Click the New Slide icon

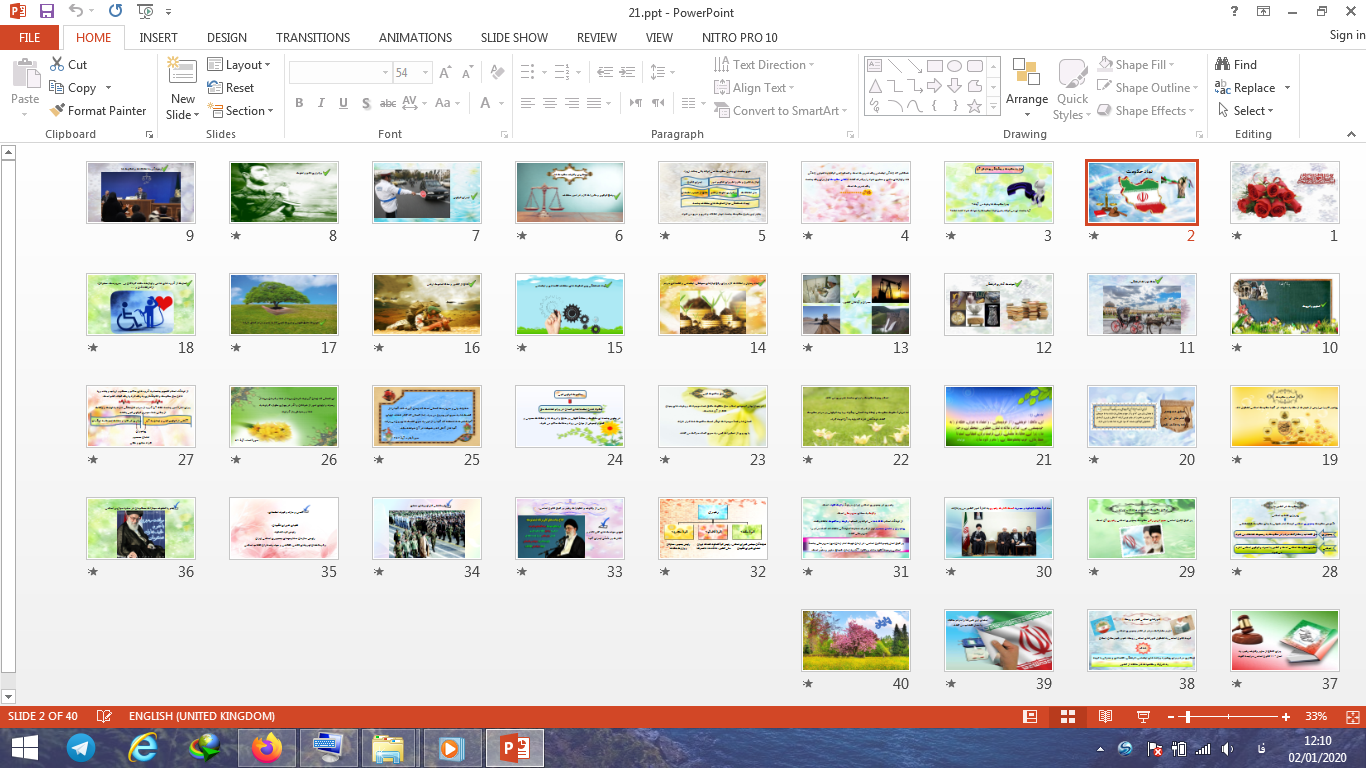coord(182,71)
